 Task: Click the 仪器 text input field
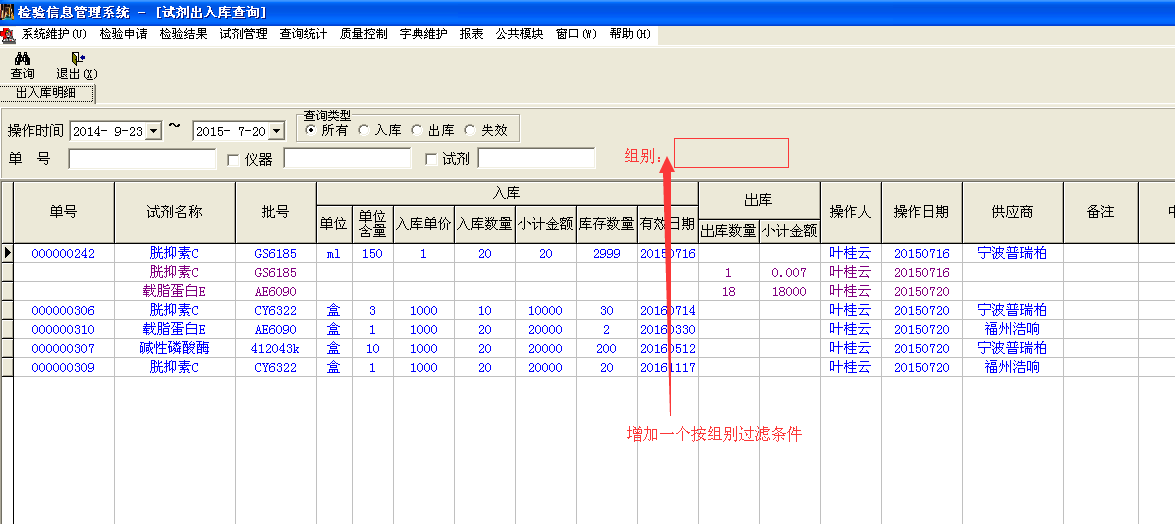pos(347,158)
